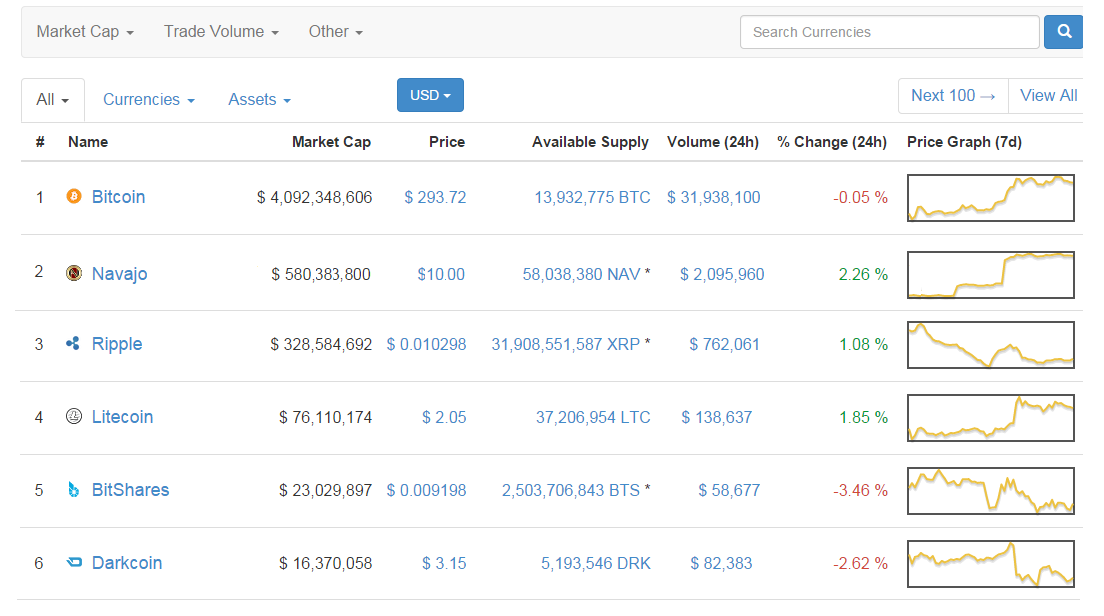The height and width of the screenshot is (616, 1104).
Task: Click the Bitcoin coin icon
Action: [x=74, y=196]
